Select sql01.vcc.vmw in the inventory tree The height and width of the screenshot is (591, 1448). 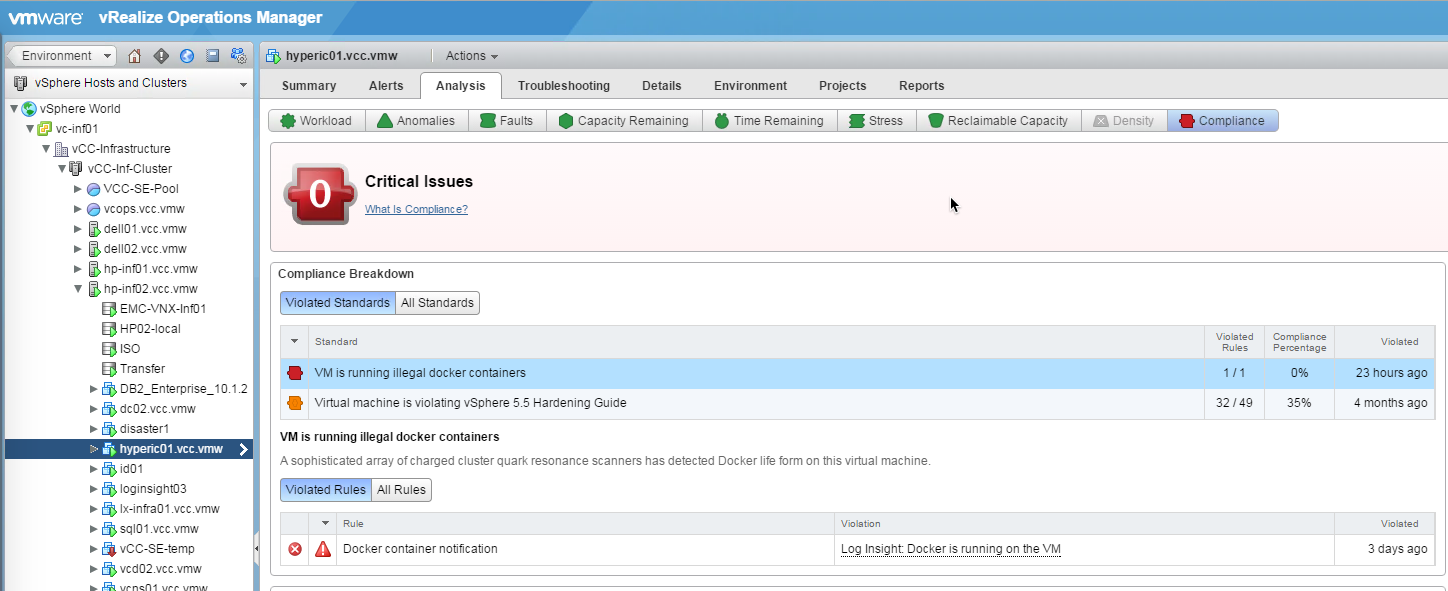tap(159, 529)
